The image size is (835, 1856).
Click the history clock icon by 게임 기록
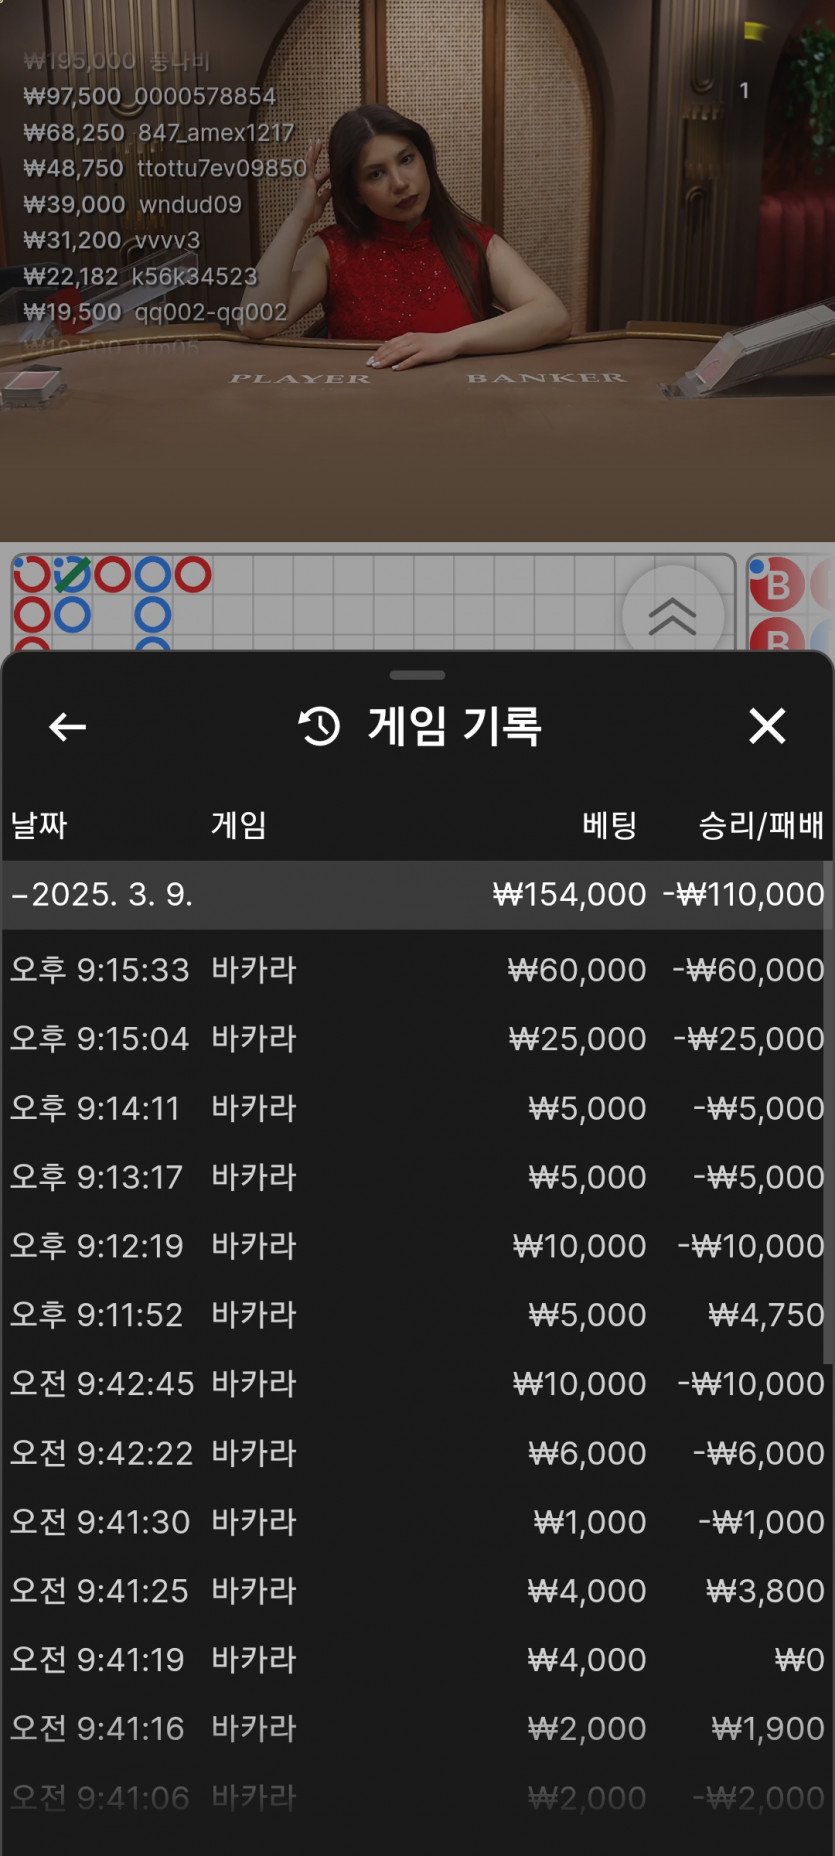(320, 726)
